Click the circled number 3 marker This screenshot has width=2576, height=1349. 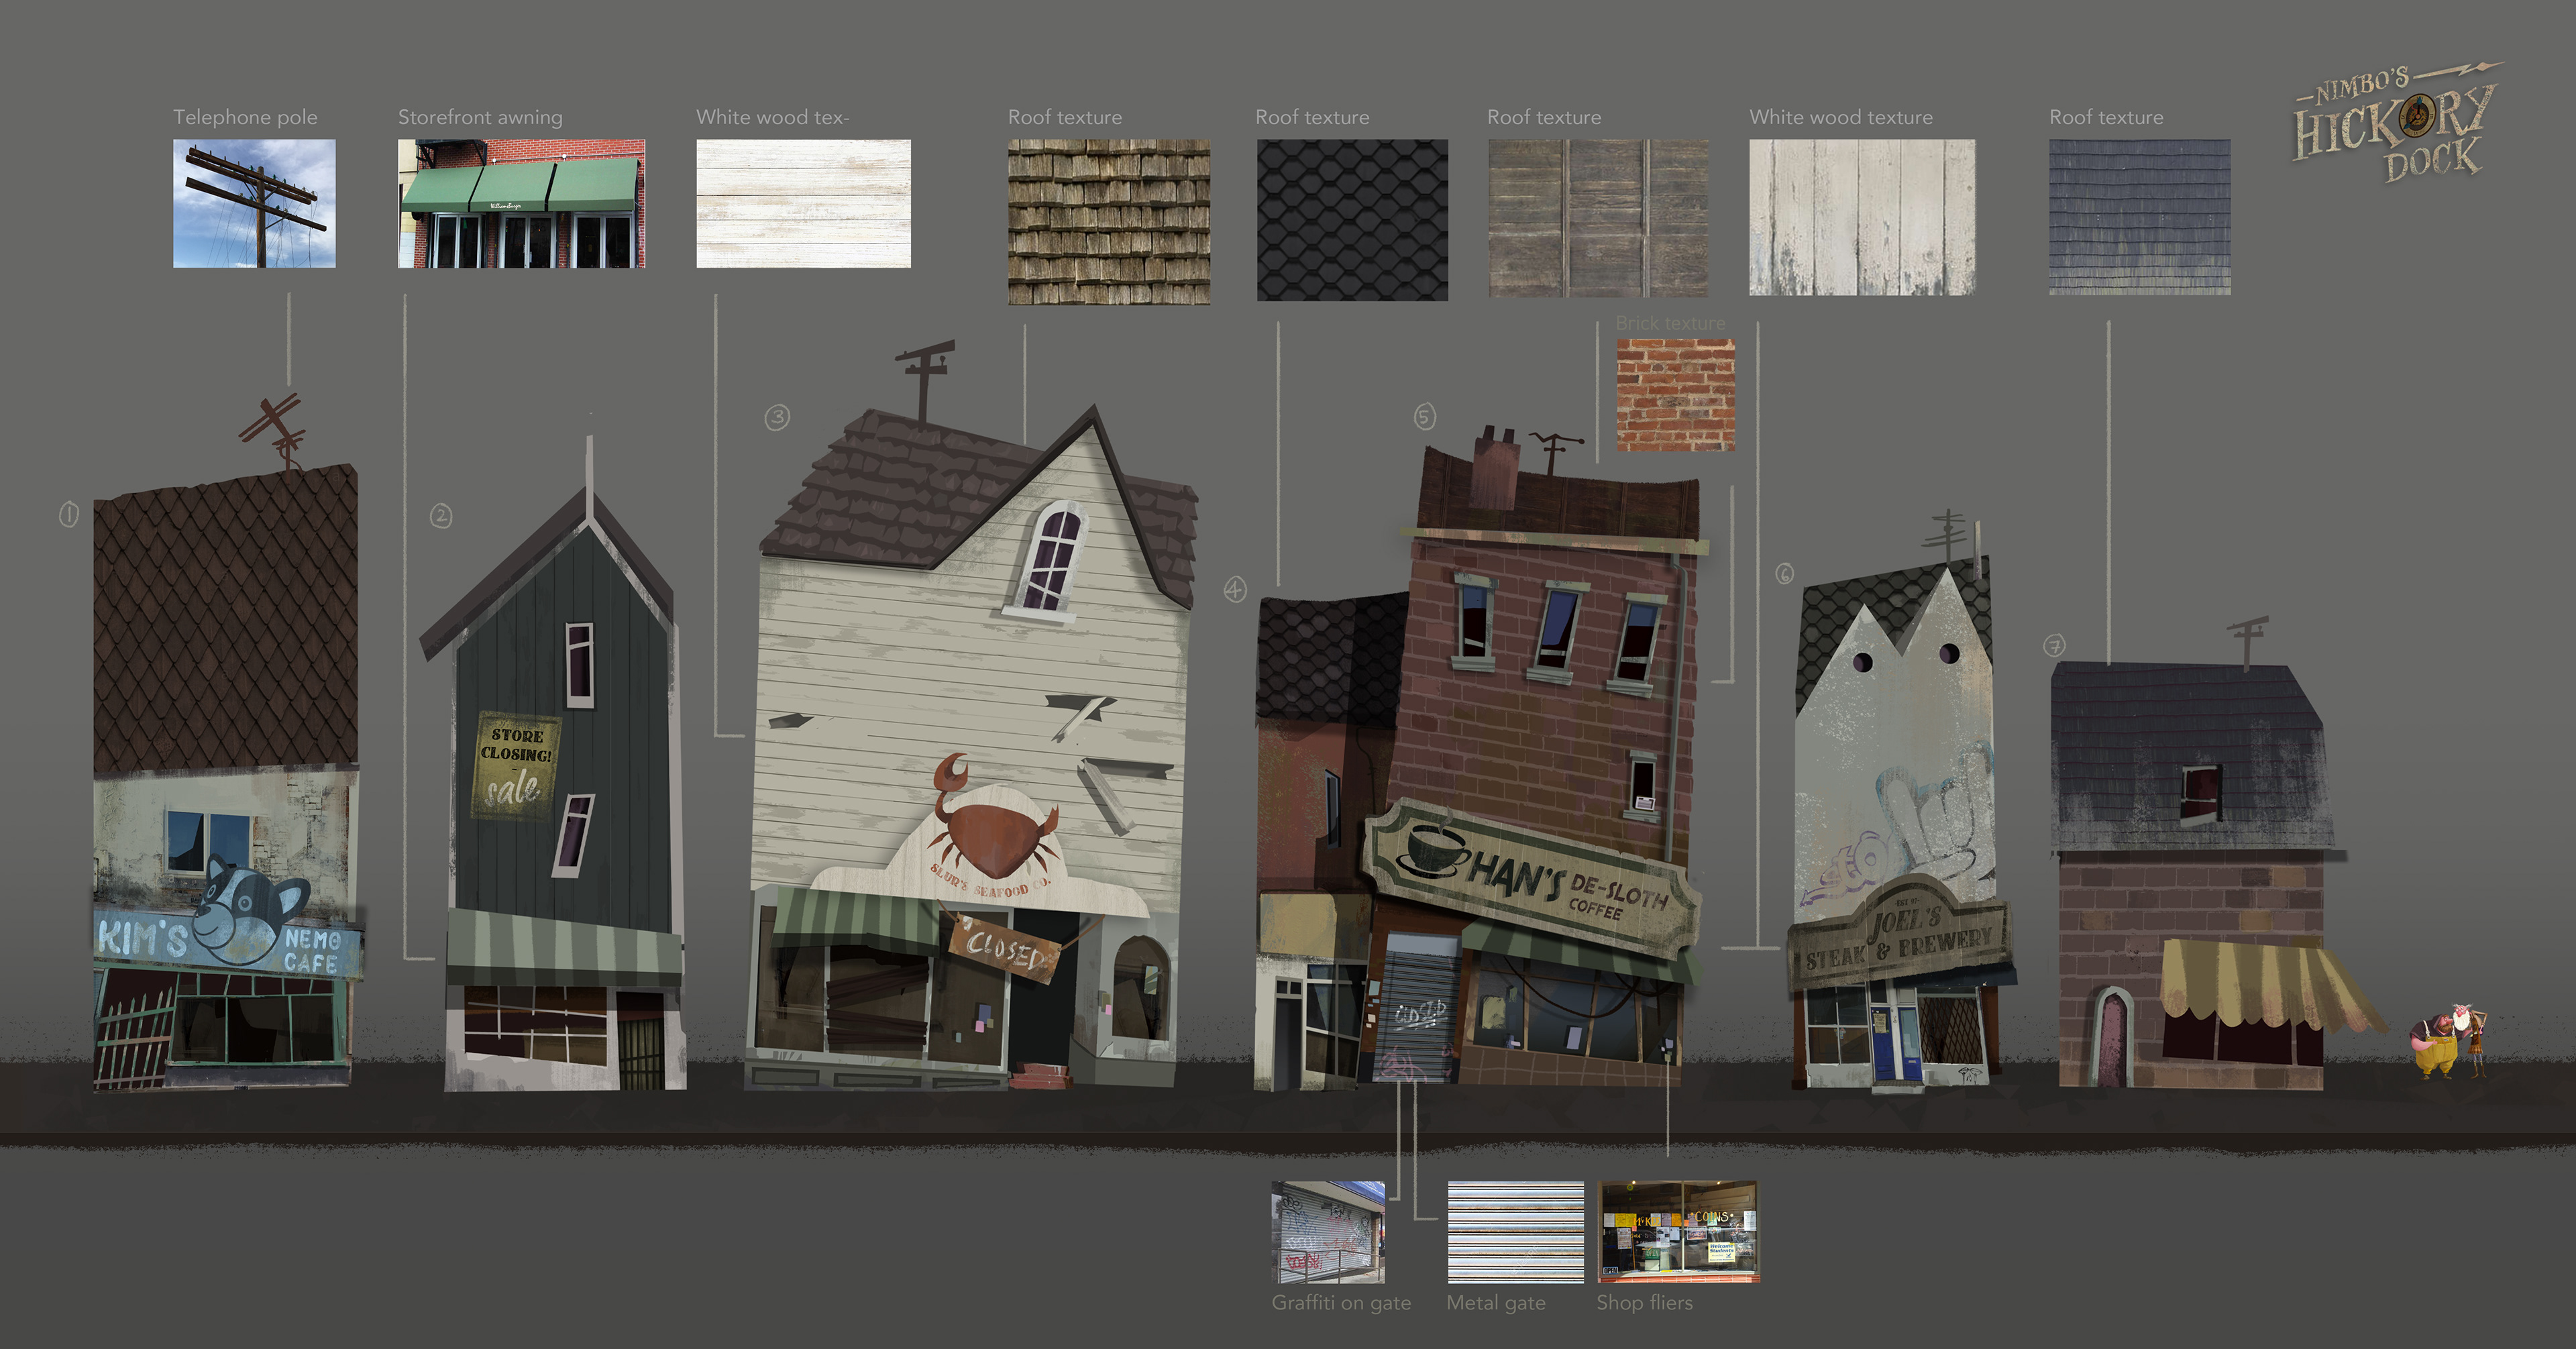[x=777, y=417]
